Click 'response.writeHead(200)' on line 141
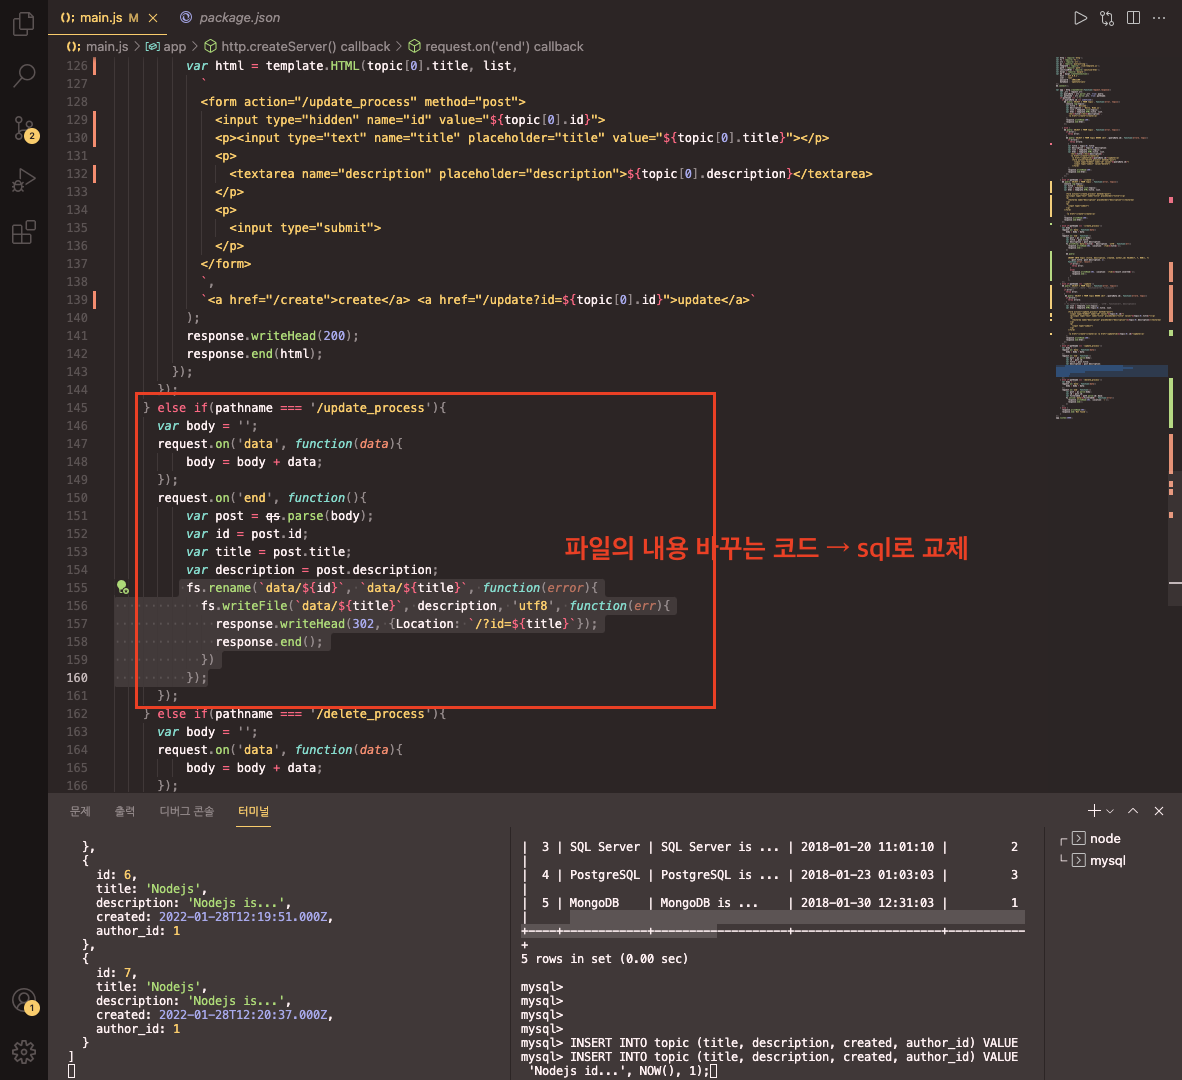 point(269,335)
